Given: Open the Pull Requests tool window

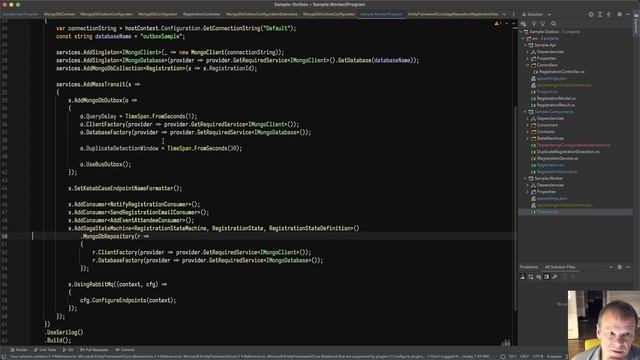Looking at the screenshot, I should coord(94,350).
